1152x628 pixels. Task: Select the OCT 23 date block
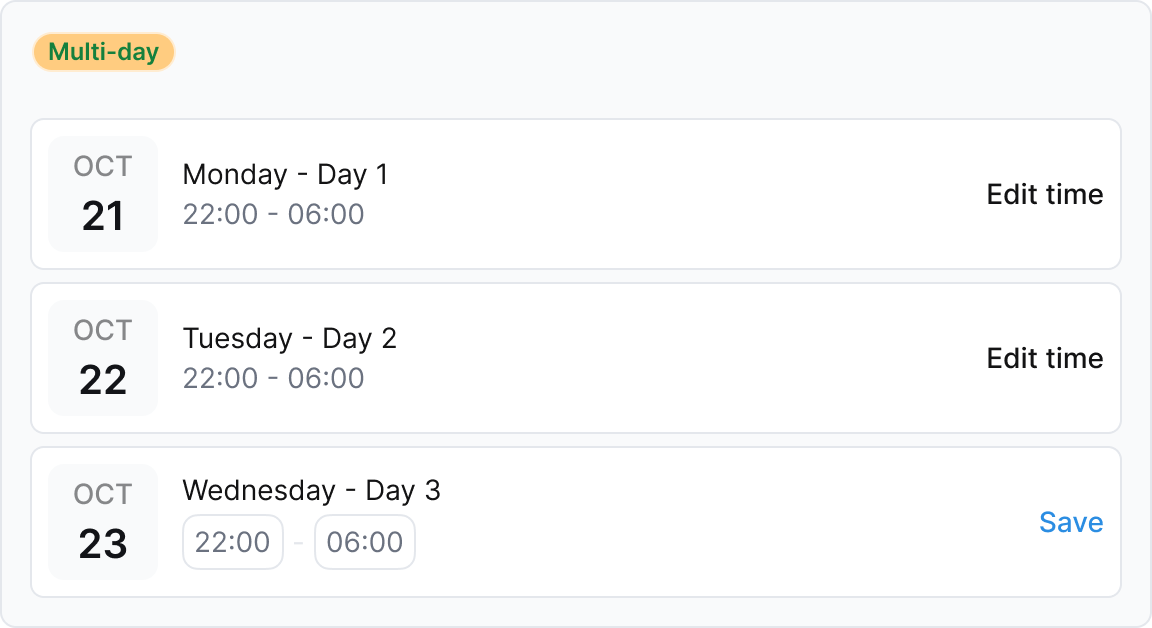click(102, 520)
